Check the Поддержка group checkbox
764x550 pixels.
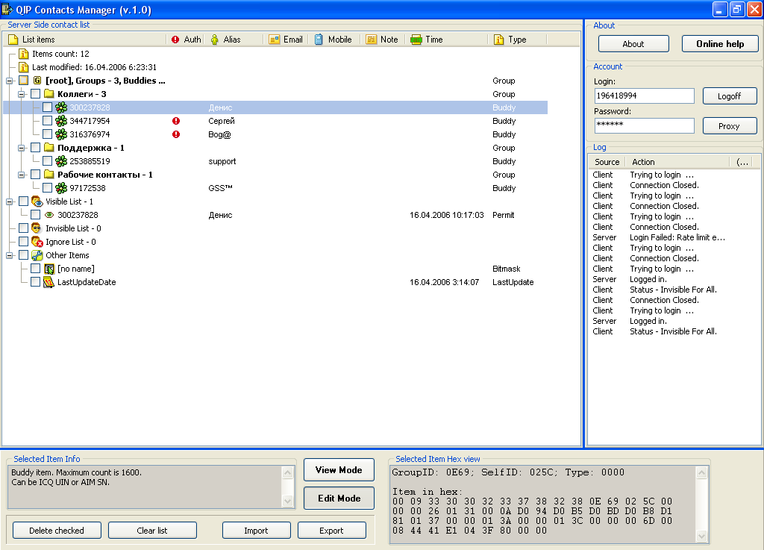click(x=35, y=148)
